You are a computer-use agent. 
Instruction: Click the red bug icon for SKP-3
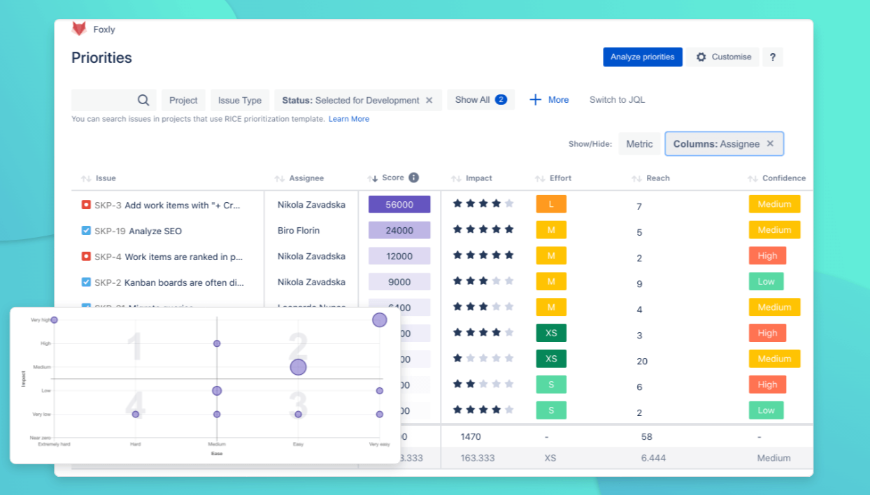coord(86,205)
